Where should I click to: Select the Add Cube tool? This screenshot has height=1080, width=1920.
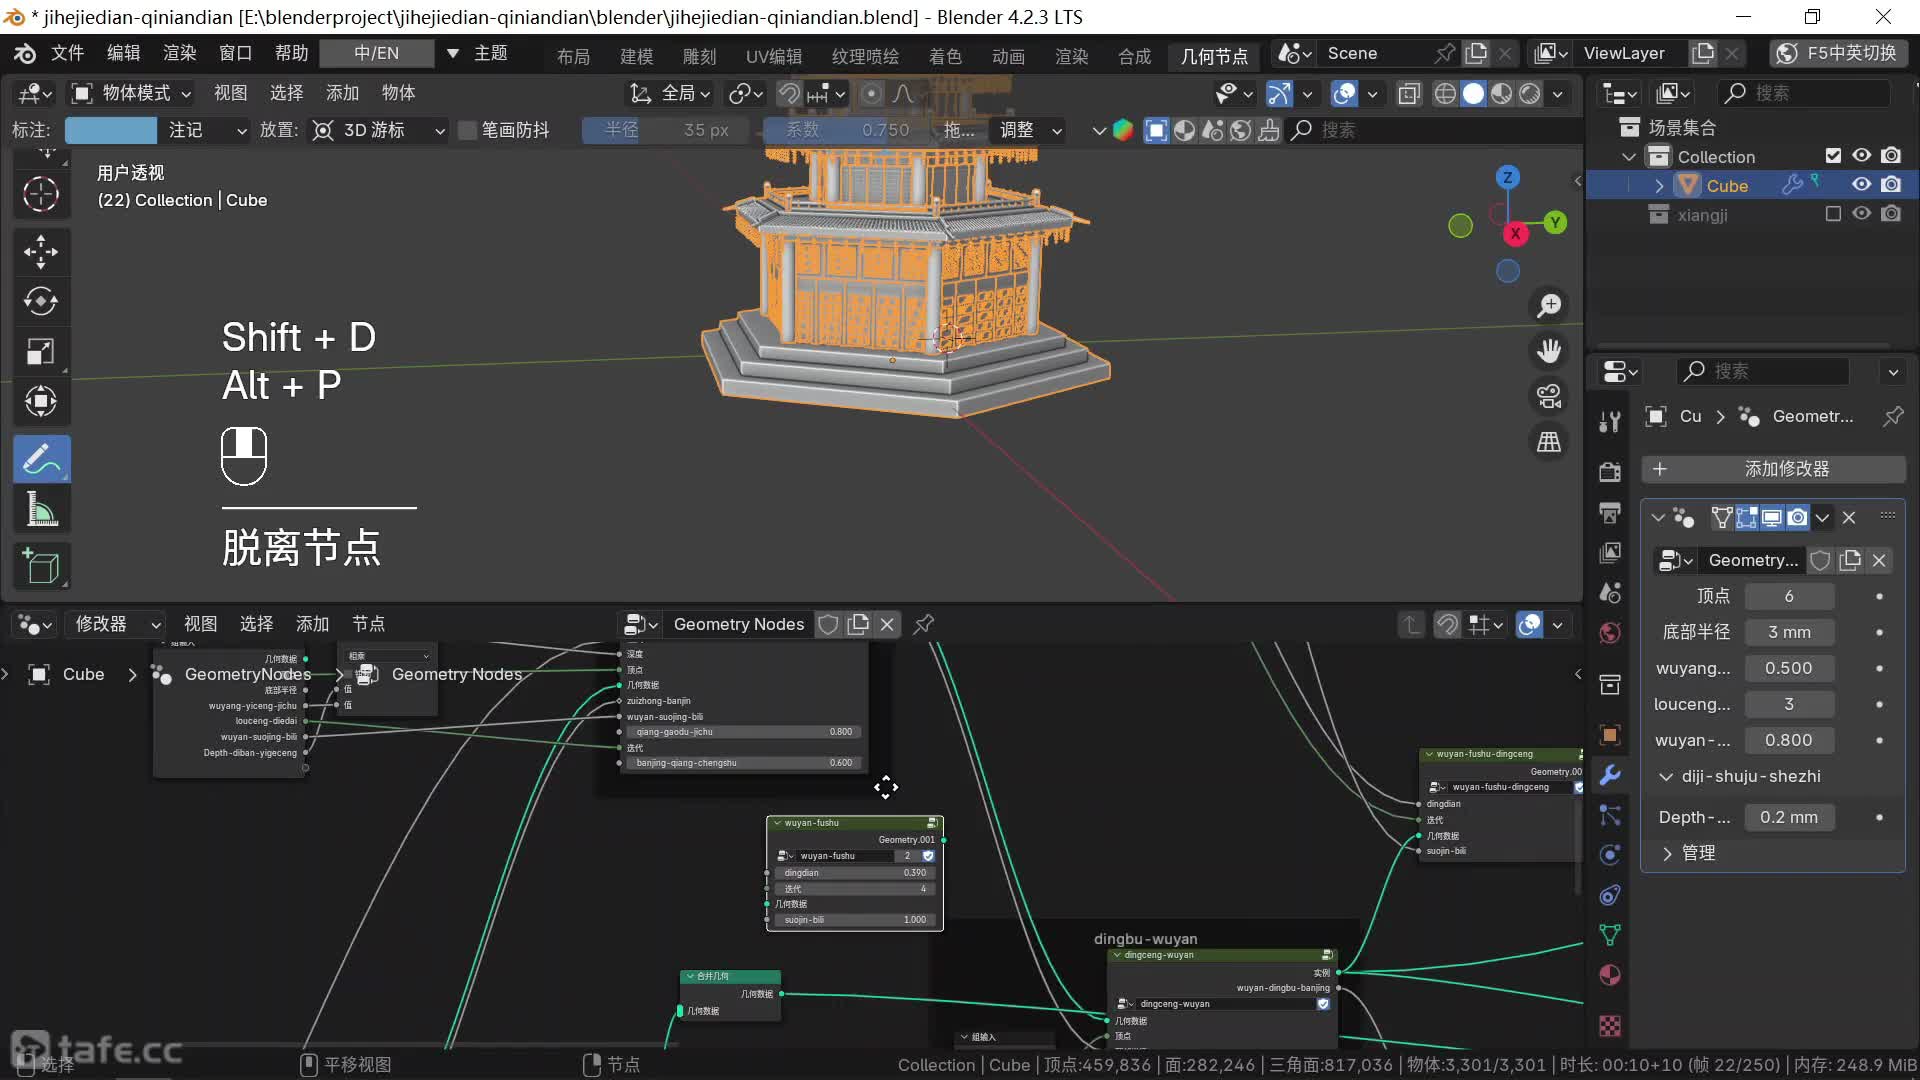click(41, 566)
